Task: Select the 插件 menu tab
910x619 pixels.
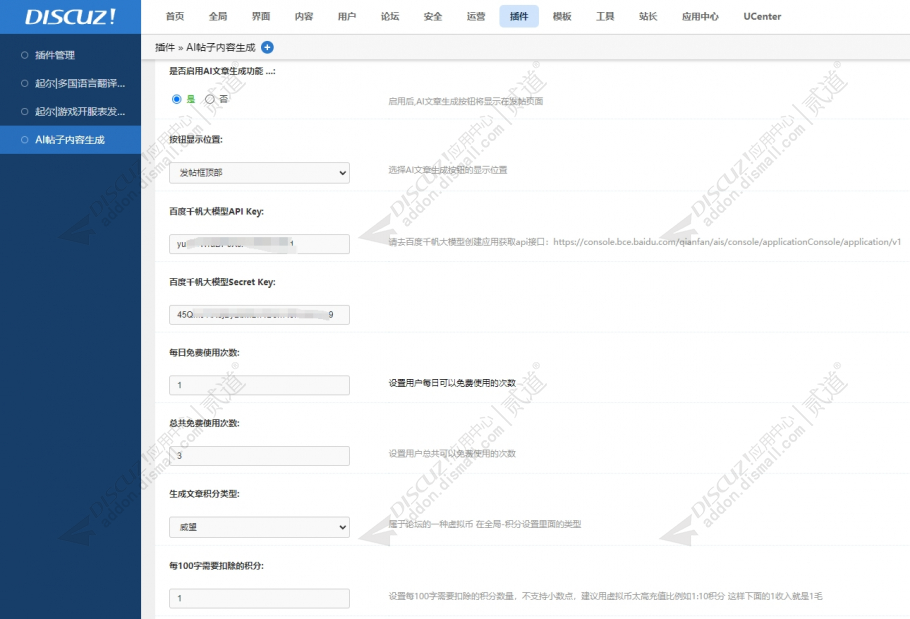Action: click(x=519, y=16)
